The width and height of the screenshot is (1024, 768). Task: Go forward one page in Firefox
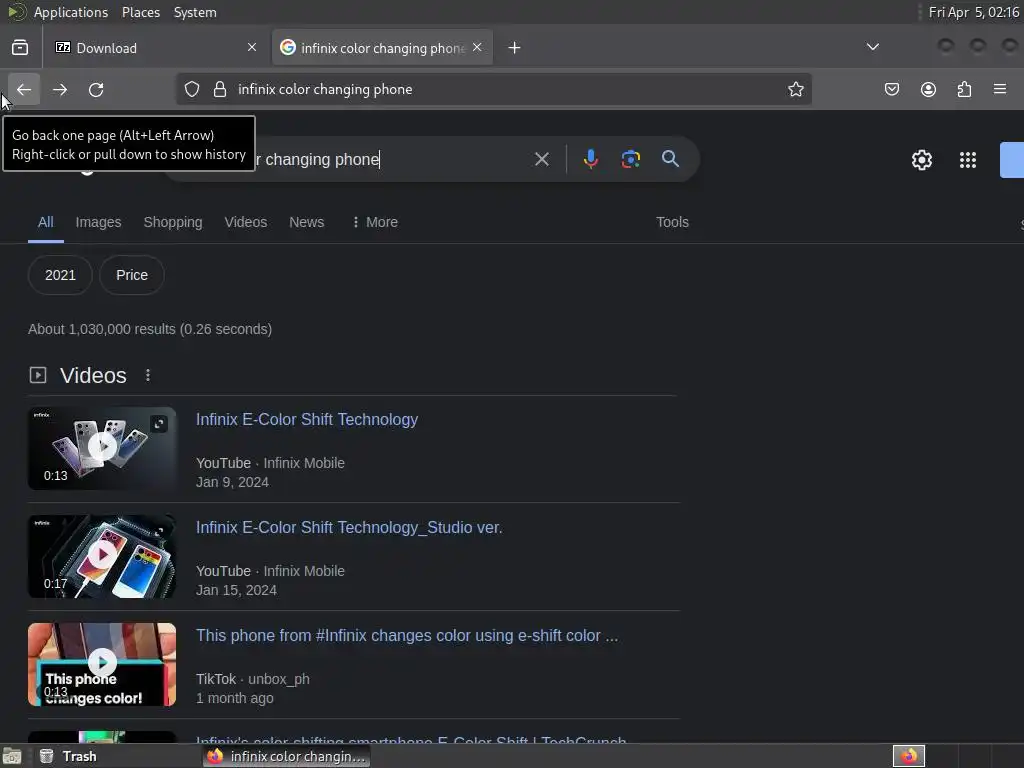60,89
